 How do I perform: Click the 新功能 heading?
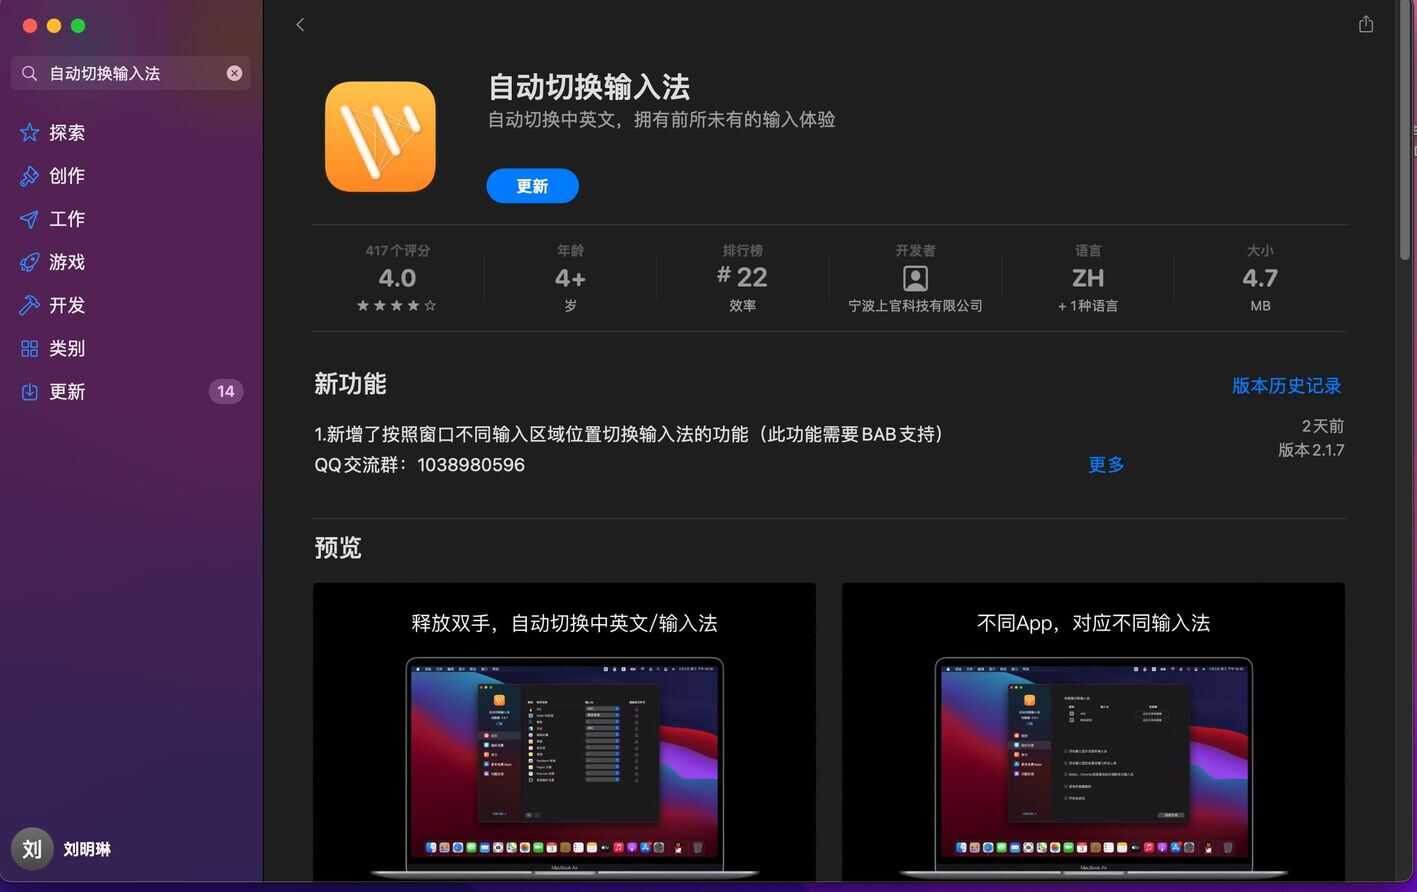350,384
